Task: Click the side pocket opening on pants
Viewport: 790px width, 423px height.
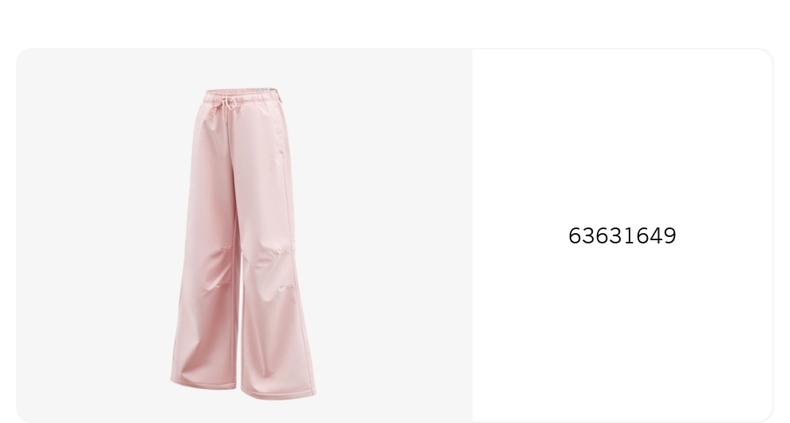Action: [x=280, y=131]
